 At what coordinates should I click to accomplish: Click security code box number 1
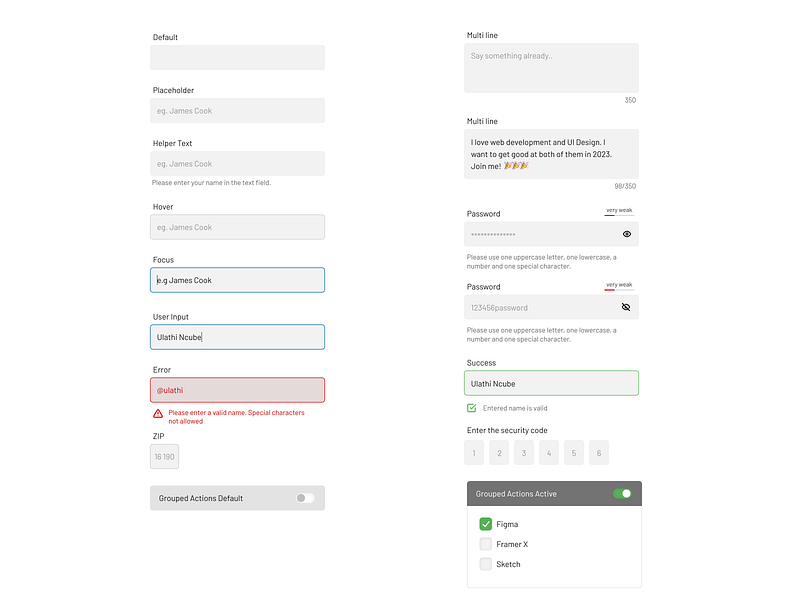pyautogui.click(x=474, y=452)
